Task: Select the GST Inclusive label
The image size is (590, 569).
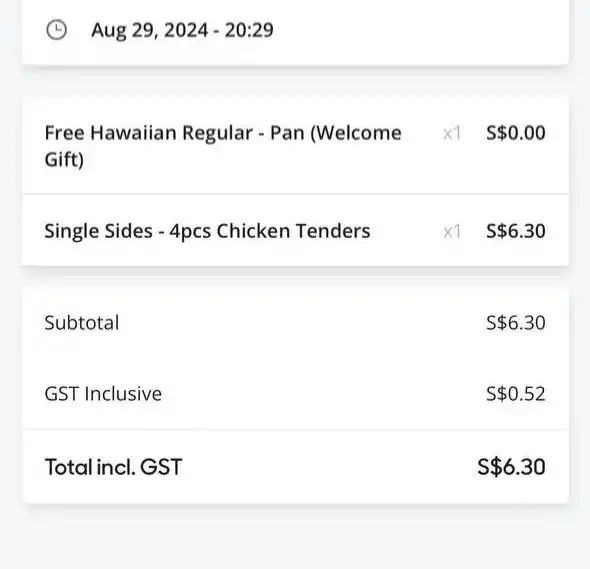Action: click(x=103, y=394)
